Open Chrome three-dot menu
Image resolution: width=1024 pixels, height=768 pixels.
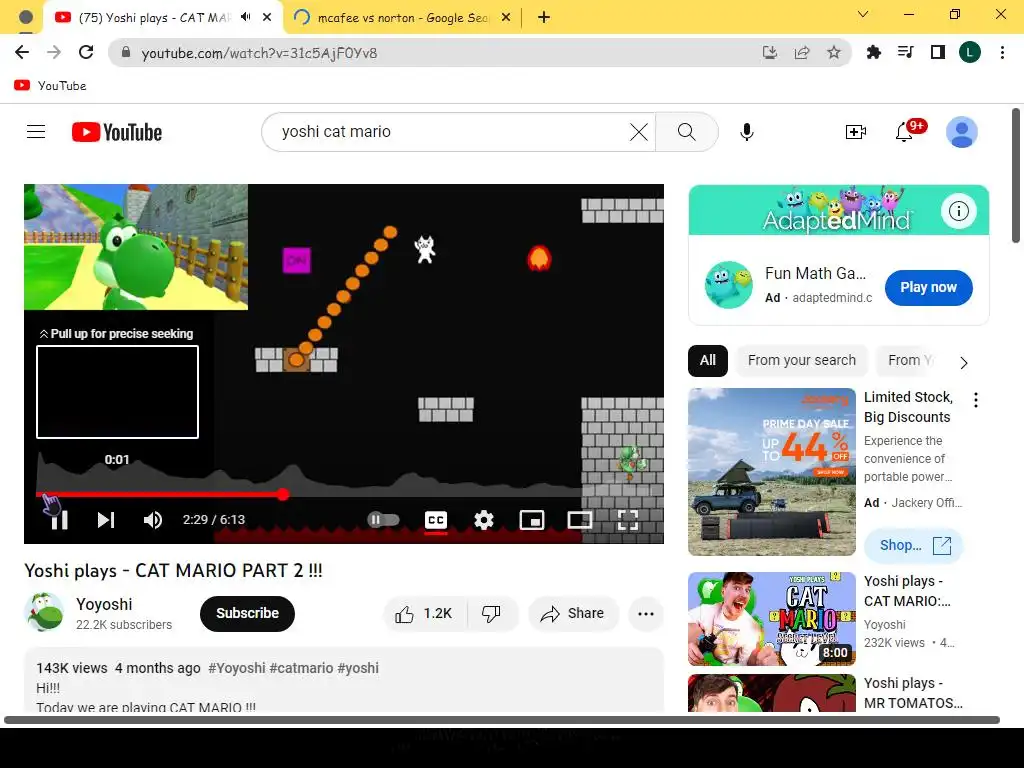click(1002, 52)
